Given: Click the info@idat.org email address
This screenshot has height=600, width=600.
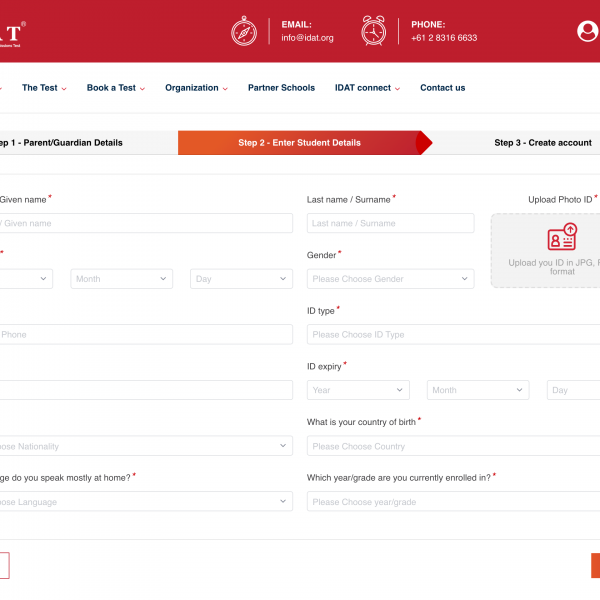Looking at the screenshot, I should point(307,38).
